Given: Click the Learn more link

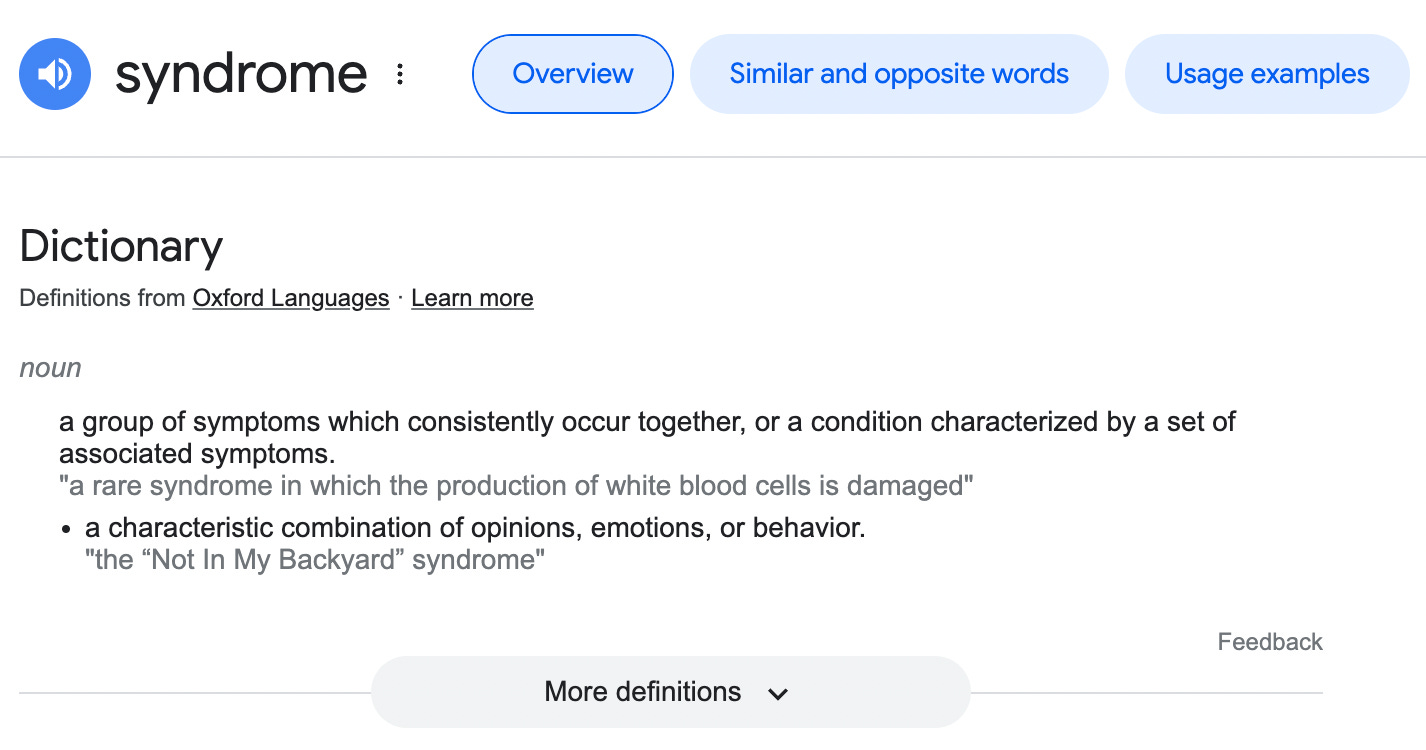Looking at the screenshot, I should pyautogui.click(x=472, y=298).
